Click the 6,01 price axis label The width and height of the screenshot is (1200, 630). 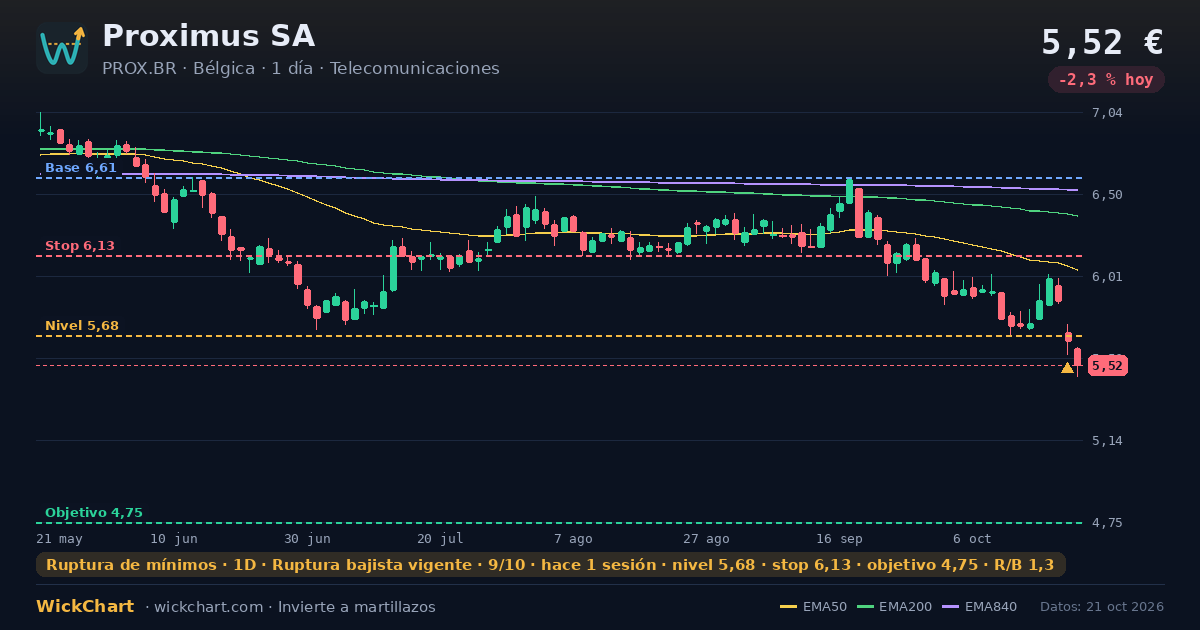1107,277
